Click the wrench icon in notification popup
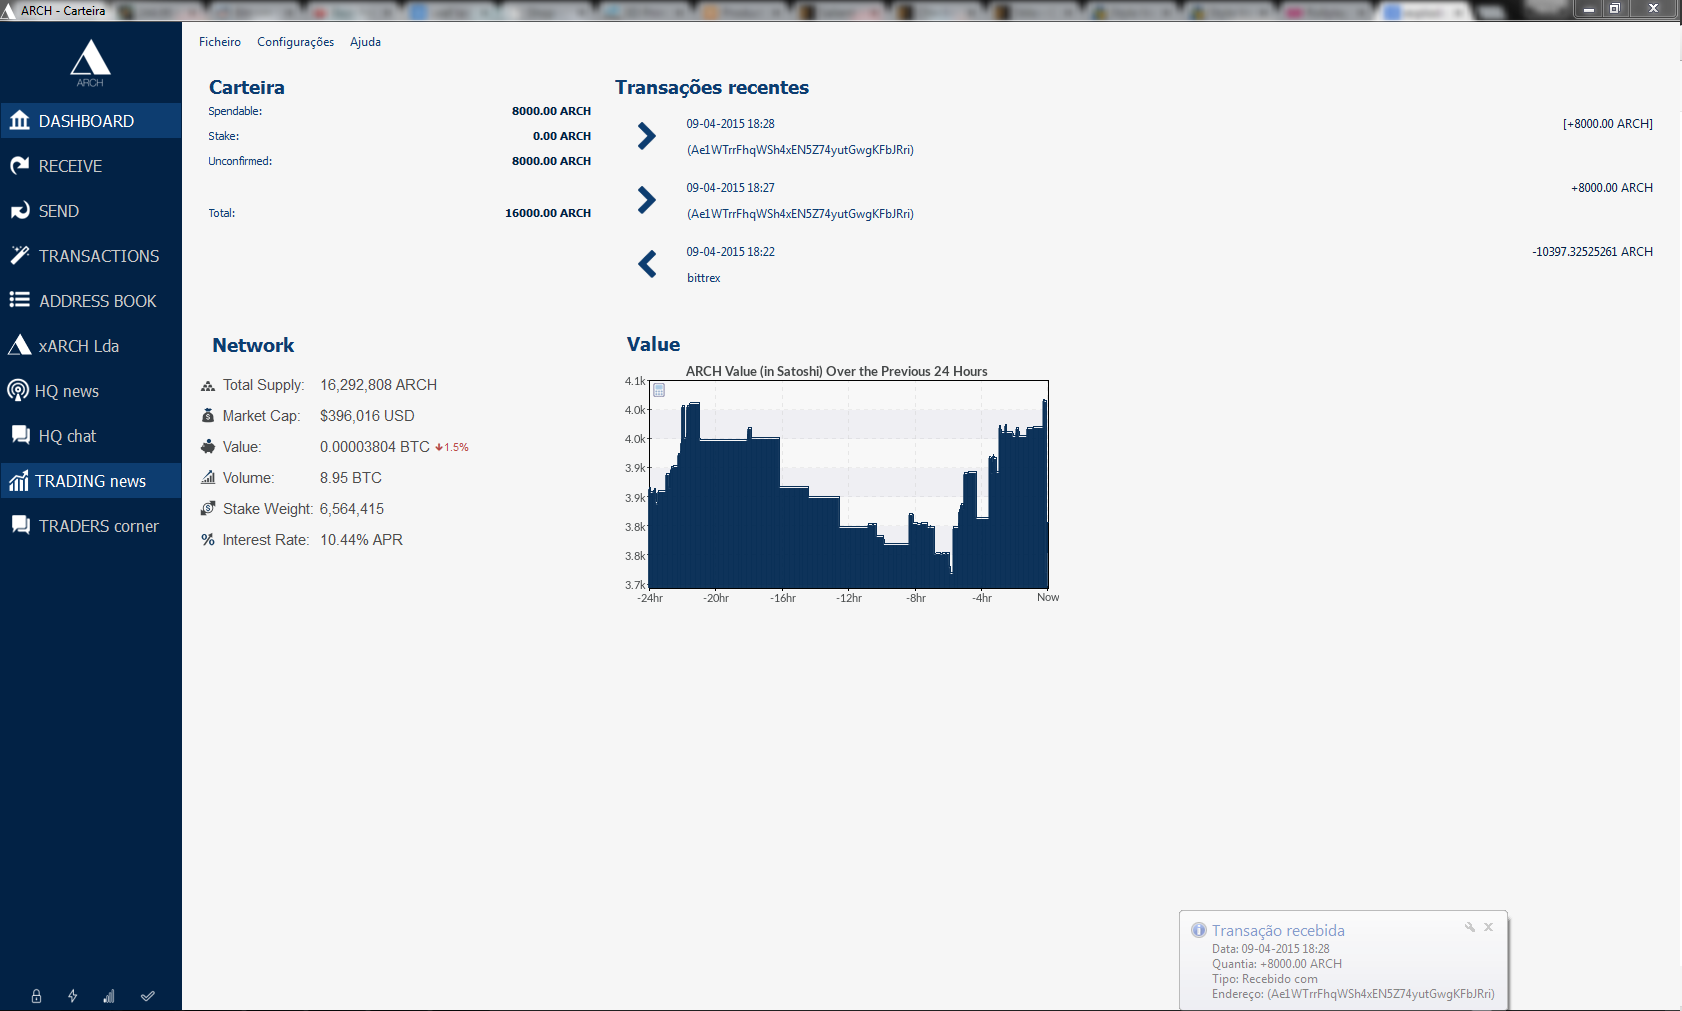 click(x=1470, y=927)
